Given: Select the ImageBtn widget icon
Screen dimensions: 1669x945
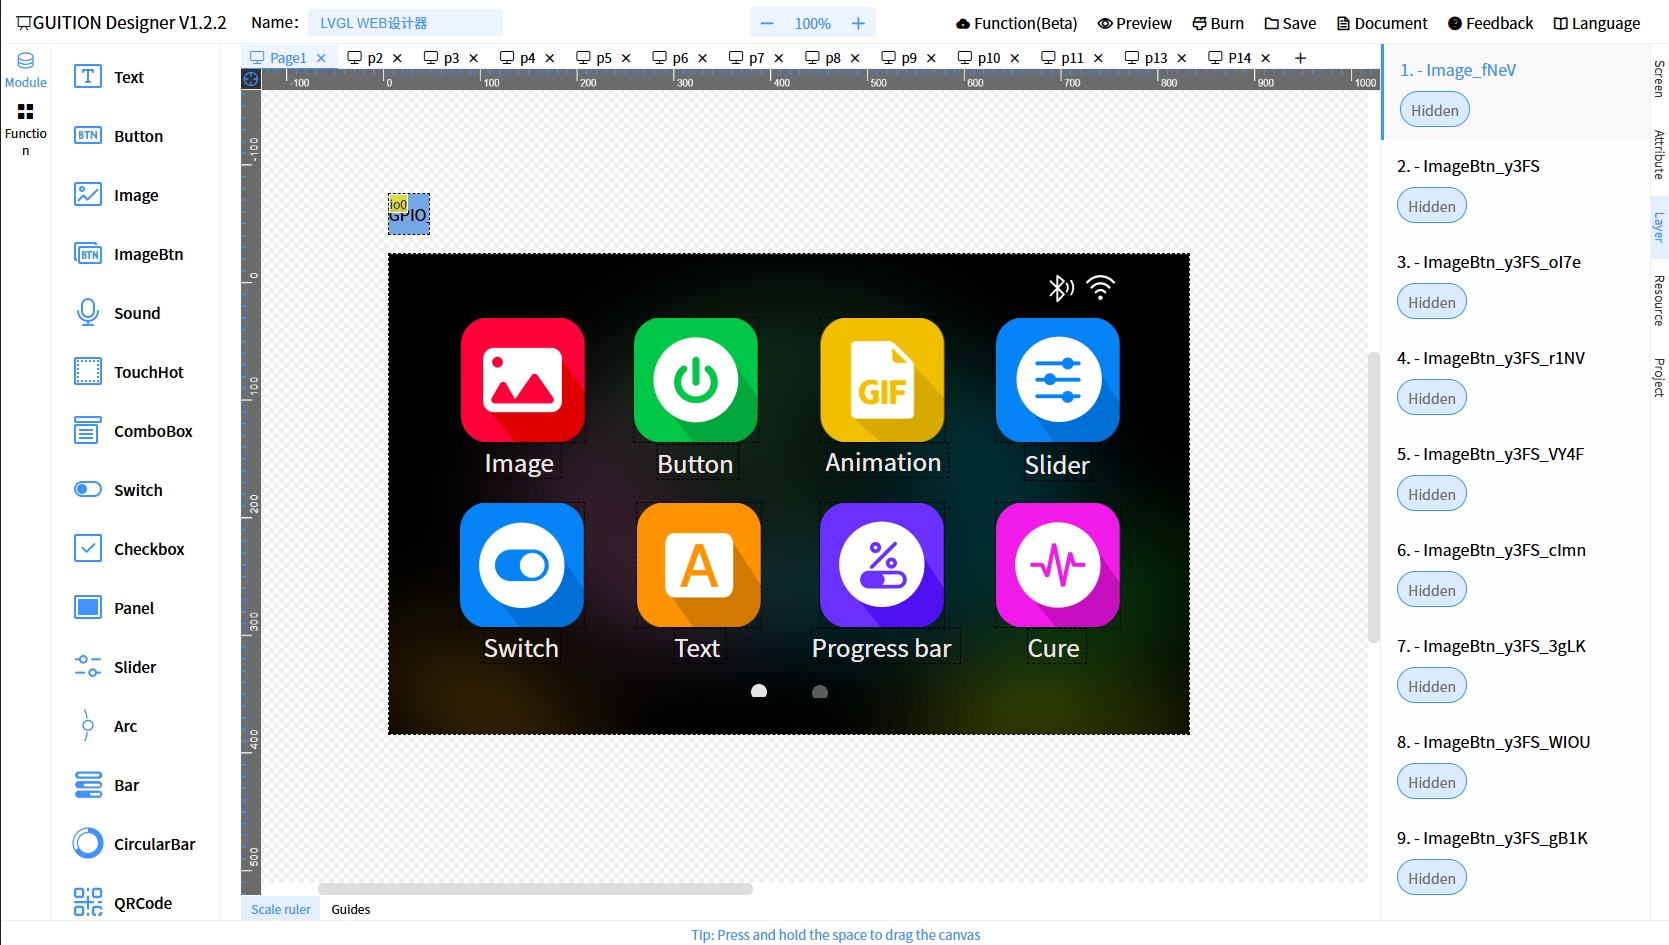Looking at the screenshot, I should click(88, 254).
